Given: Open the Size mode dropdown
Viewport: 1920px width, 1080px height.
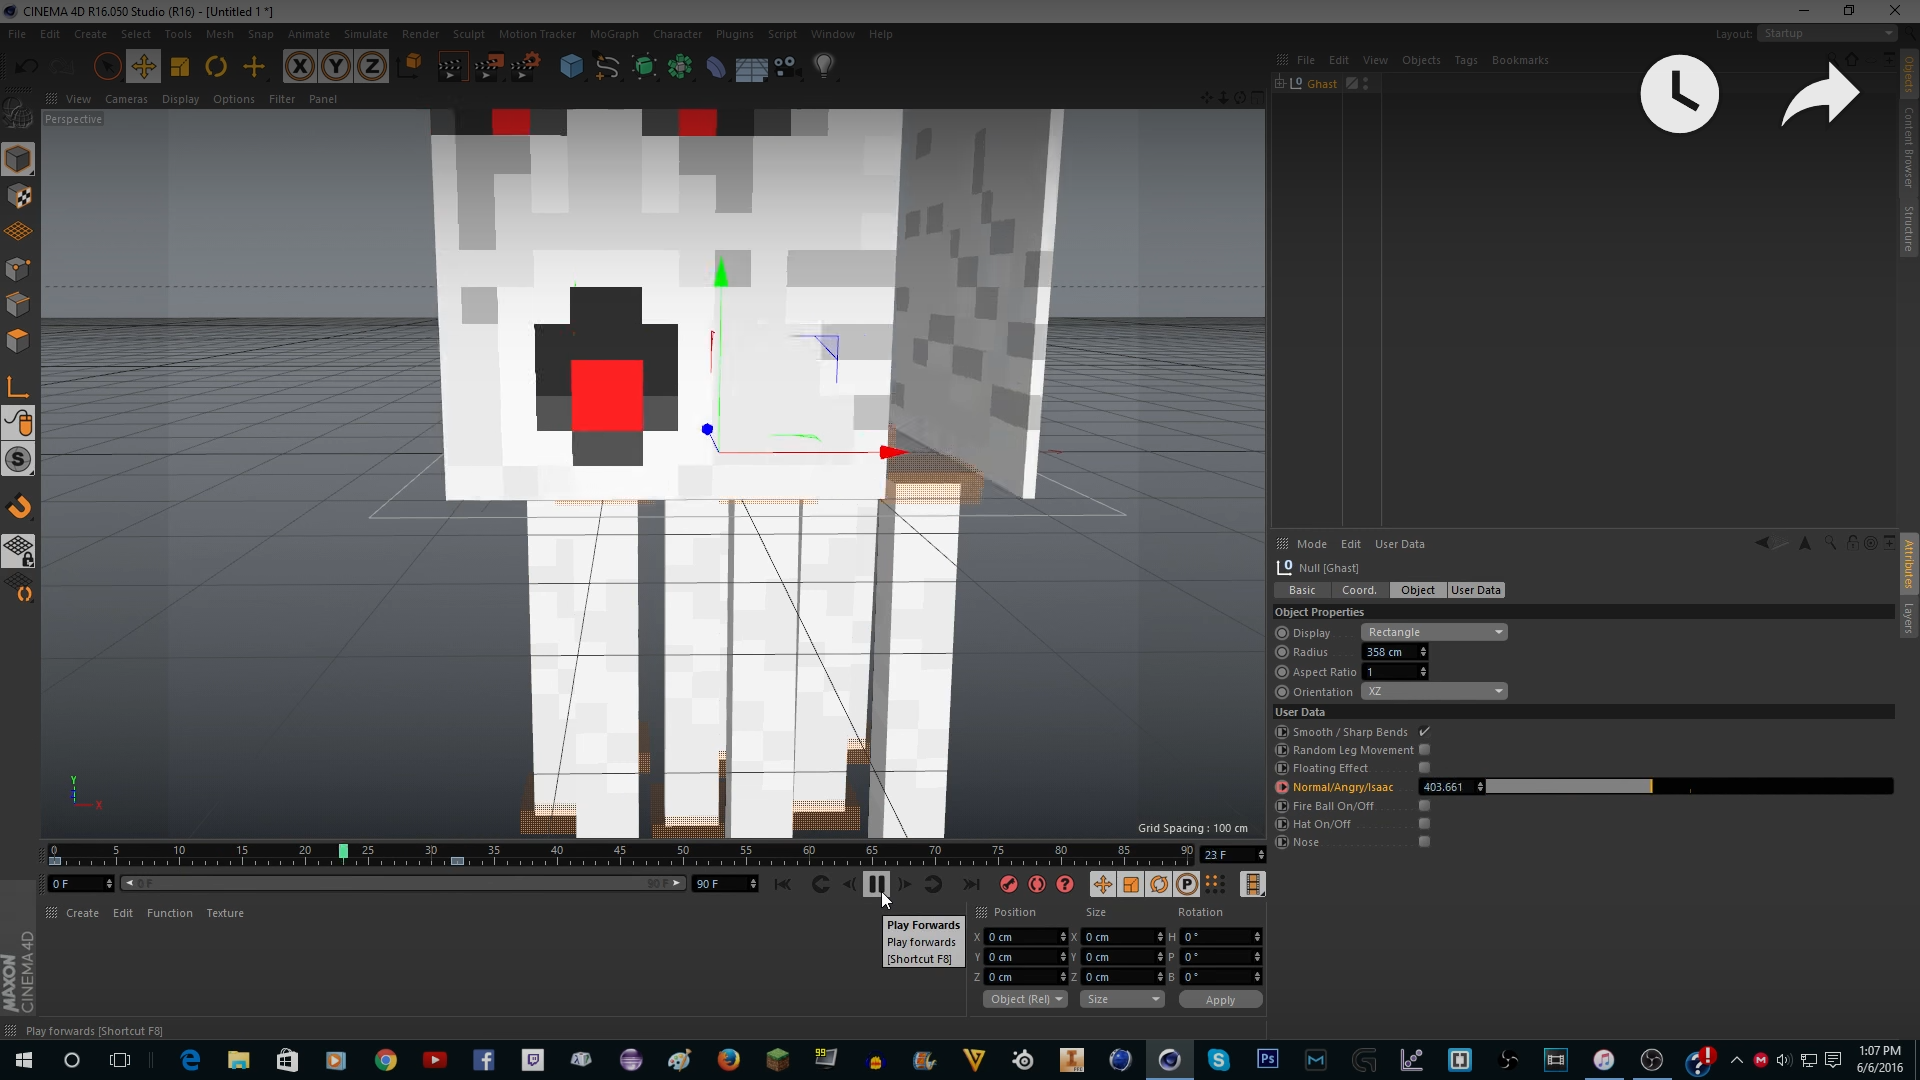Looking at the screenshot, I should (x=1122, y=999).
